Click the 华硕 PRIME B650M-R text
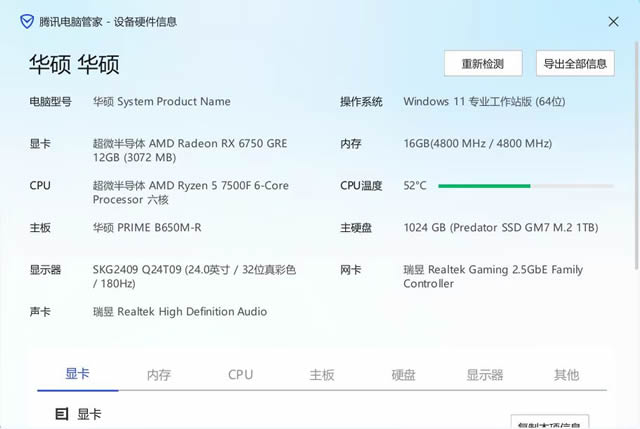 click(x=147, y=228)
